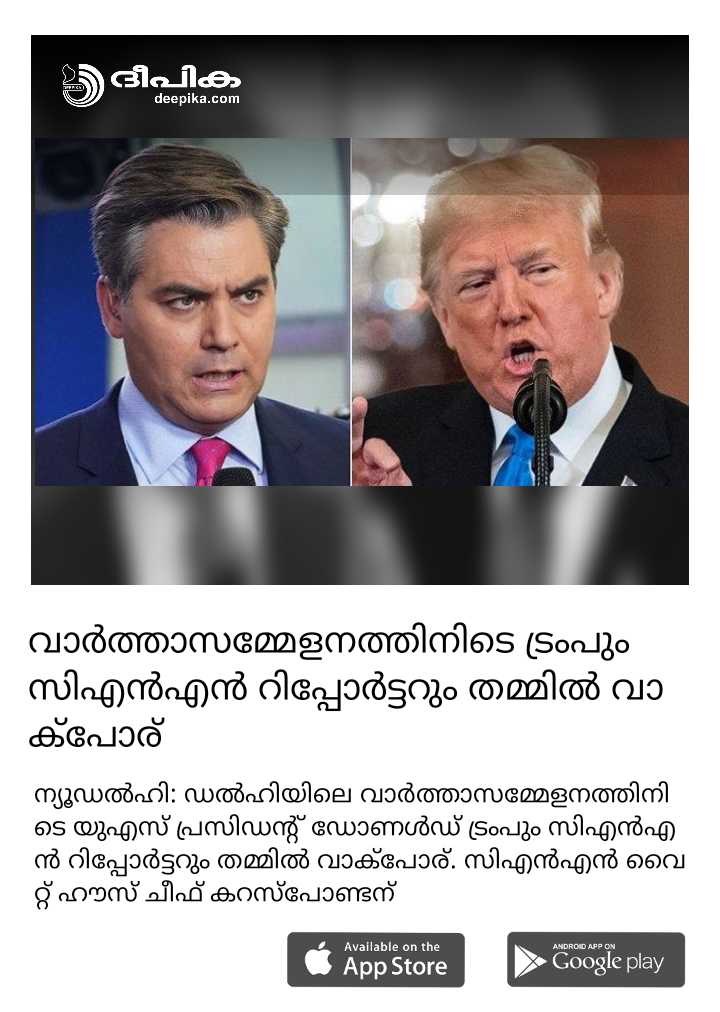The width and height of the screenshot is (720, 1012).
Task: Click the dark header bar beside the logo
Action: pos(465,85)
